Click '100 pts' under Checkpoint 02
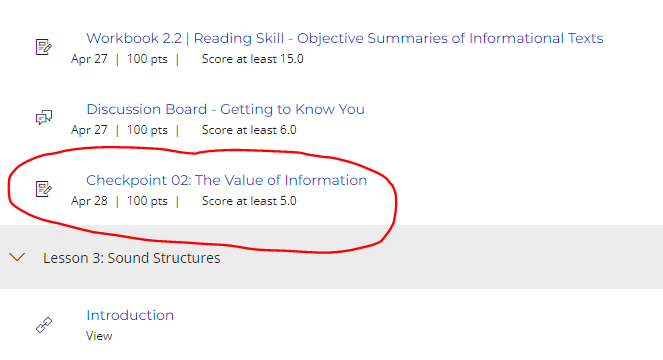 (147, 201)
